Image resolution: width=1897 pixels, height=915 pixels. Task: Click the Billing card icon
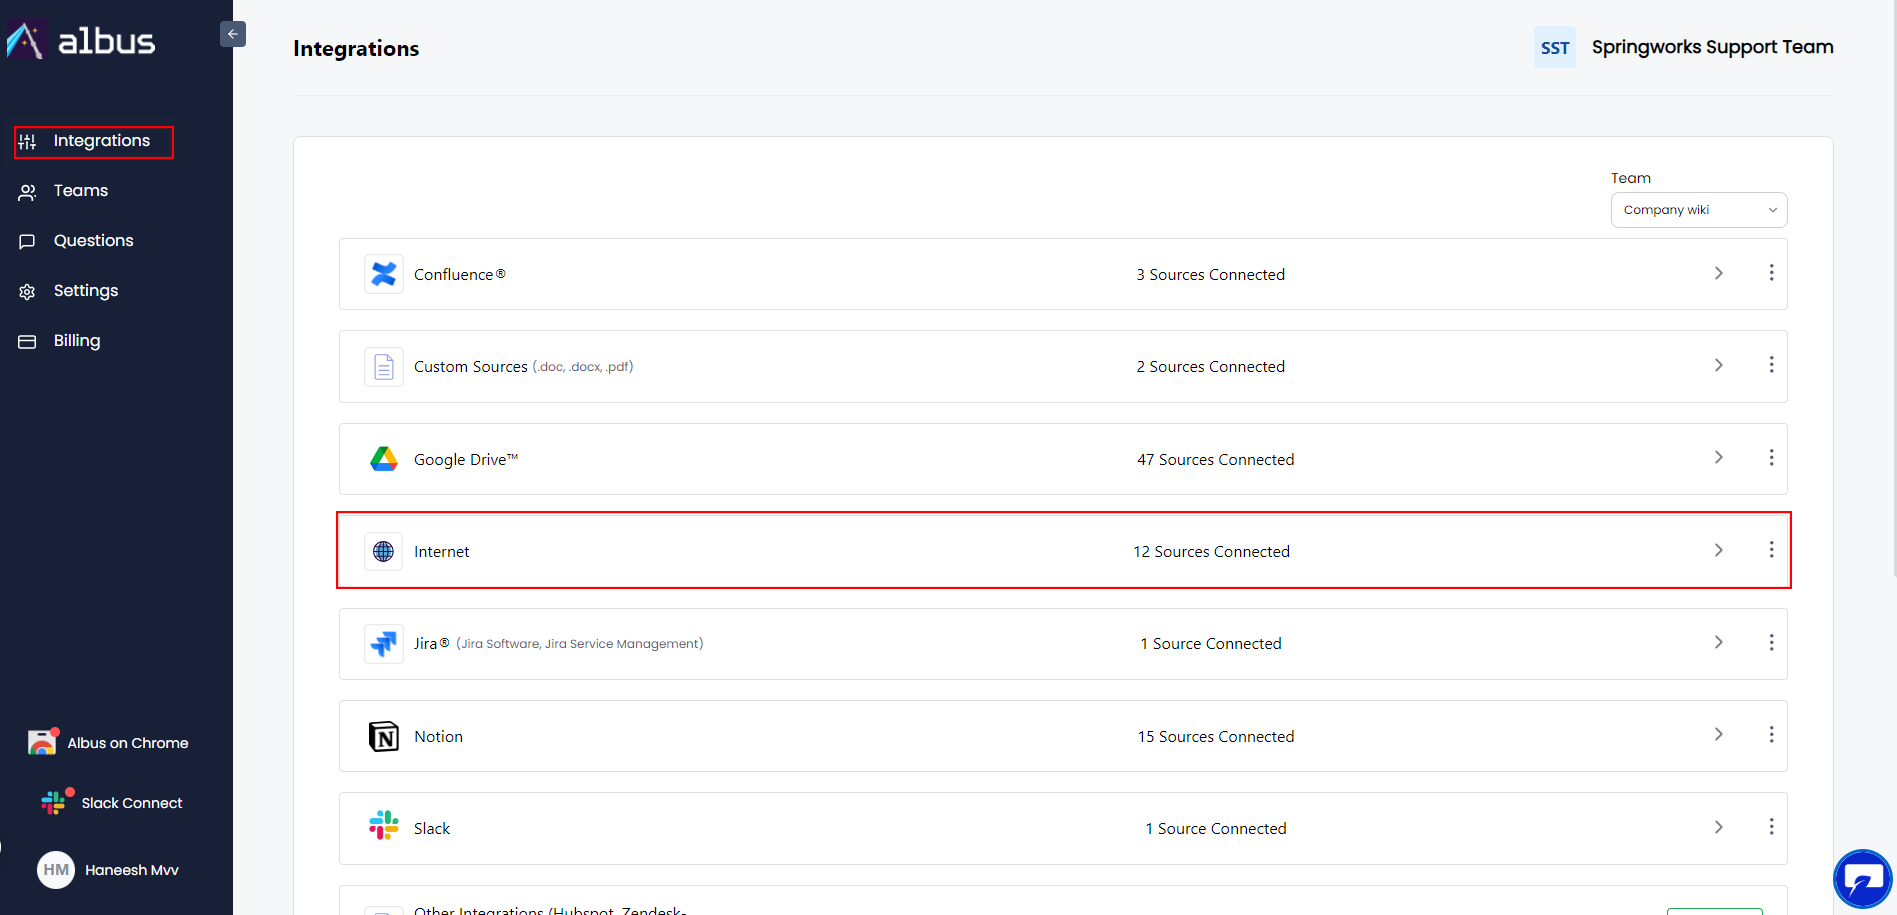(x=27, y=342)
